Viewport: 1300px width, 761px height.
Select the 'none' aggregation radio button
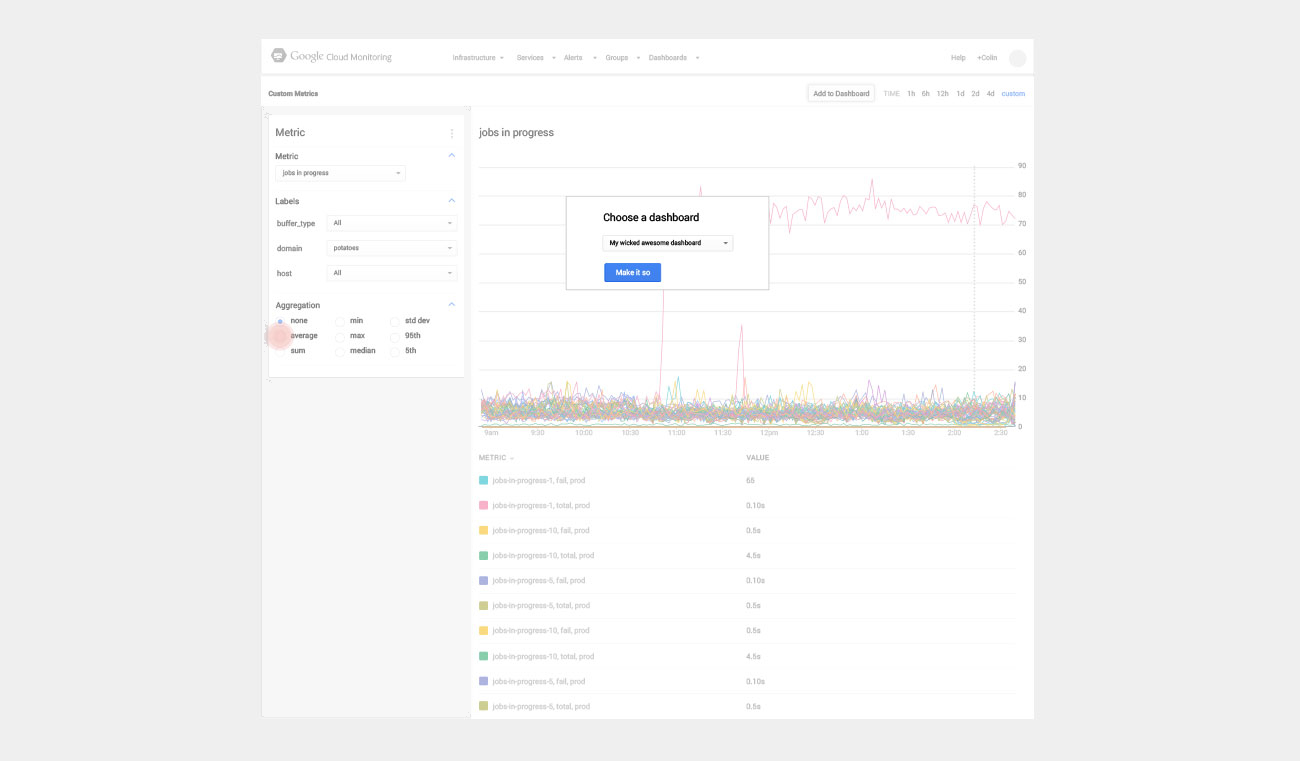click(280, 321)
